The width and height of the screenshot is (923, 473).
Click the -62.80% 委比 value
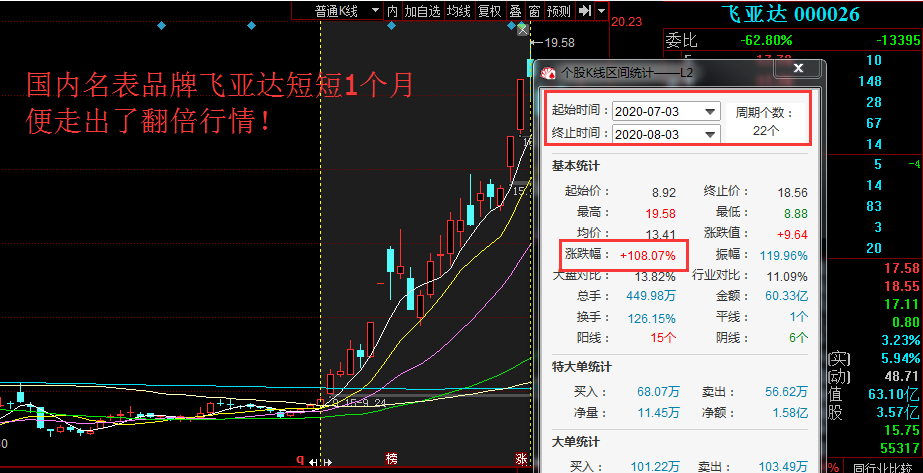[766, 41]
